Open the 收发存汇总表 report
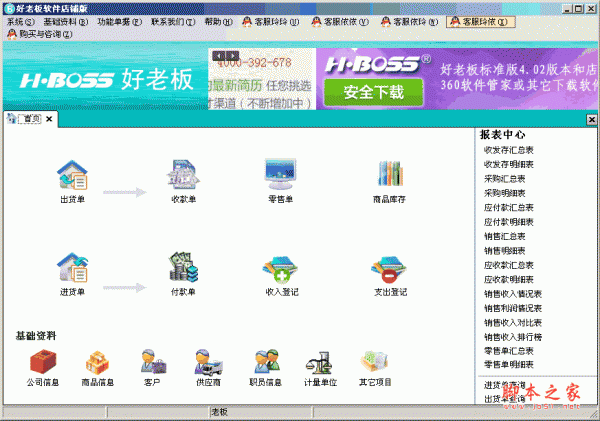 coord(509,150)
